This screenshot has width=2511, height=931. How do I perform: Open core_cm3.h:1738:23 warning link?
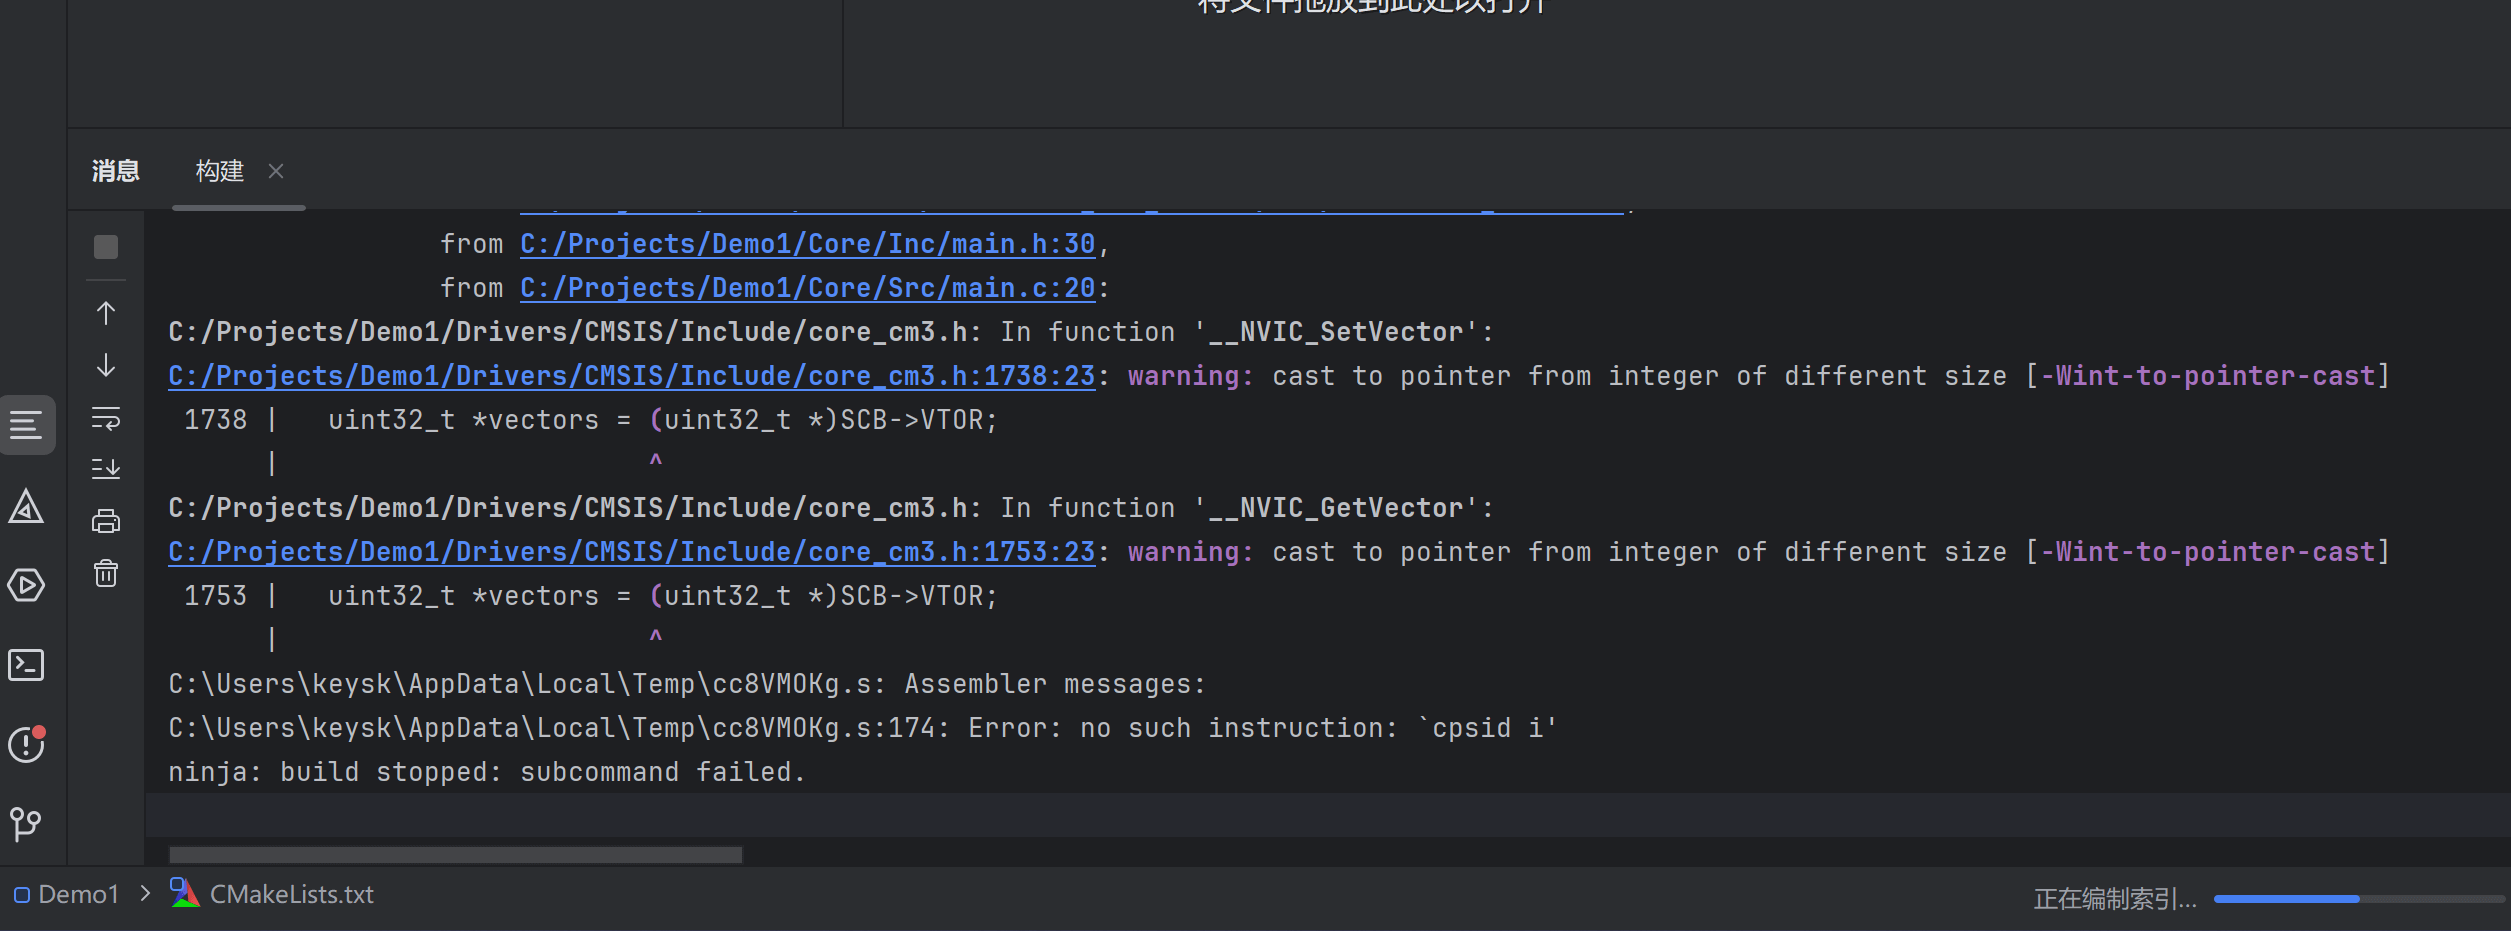coord(631,376)
